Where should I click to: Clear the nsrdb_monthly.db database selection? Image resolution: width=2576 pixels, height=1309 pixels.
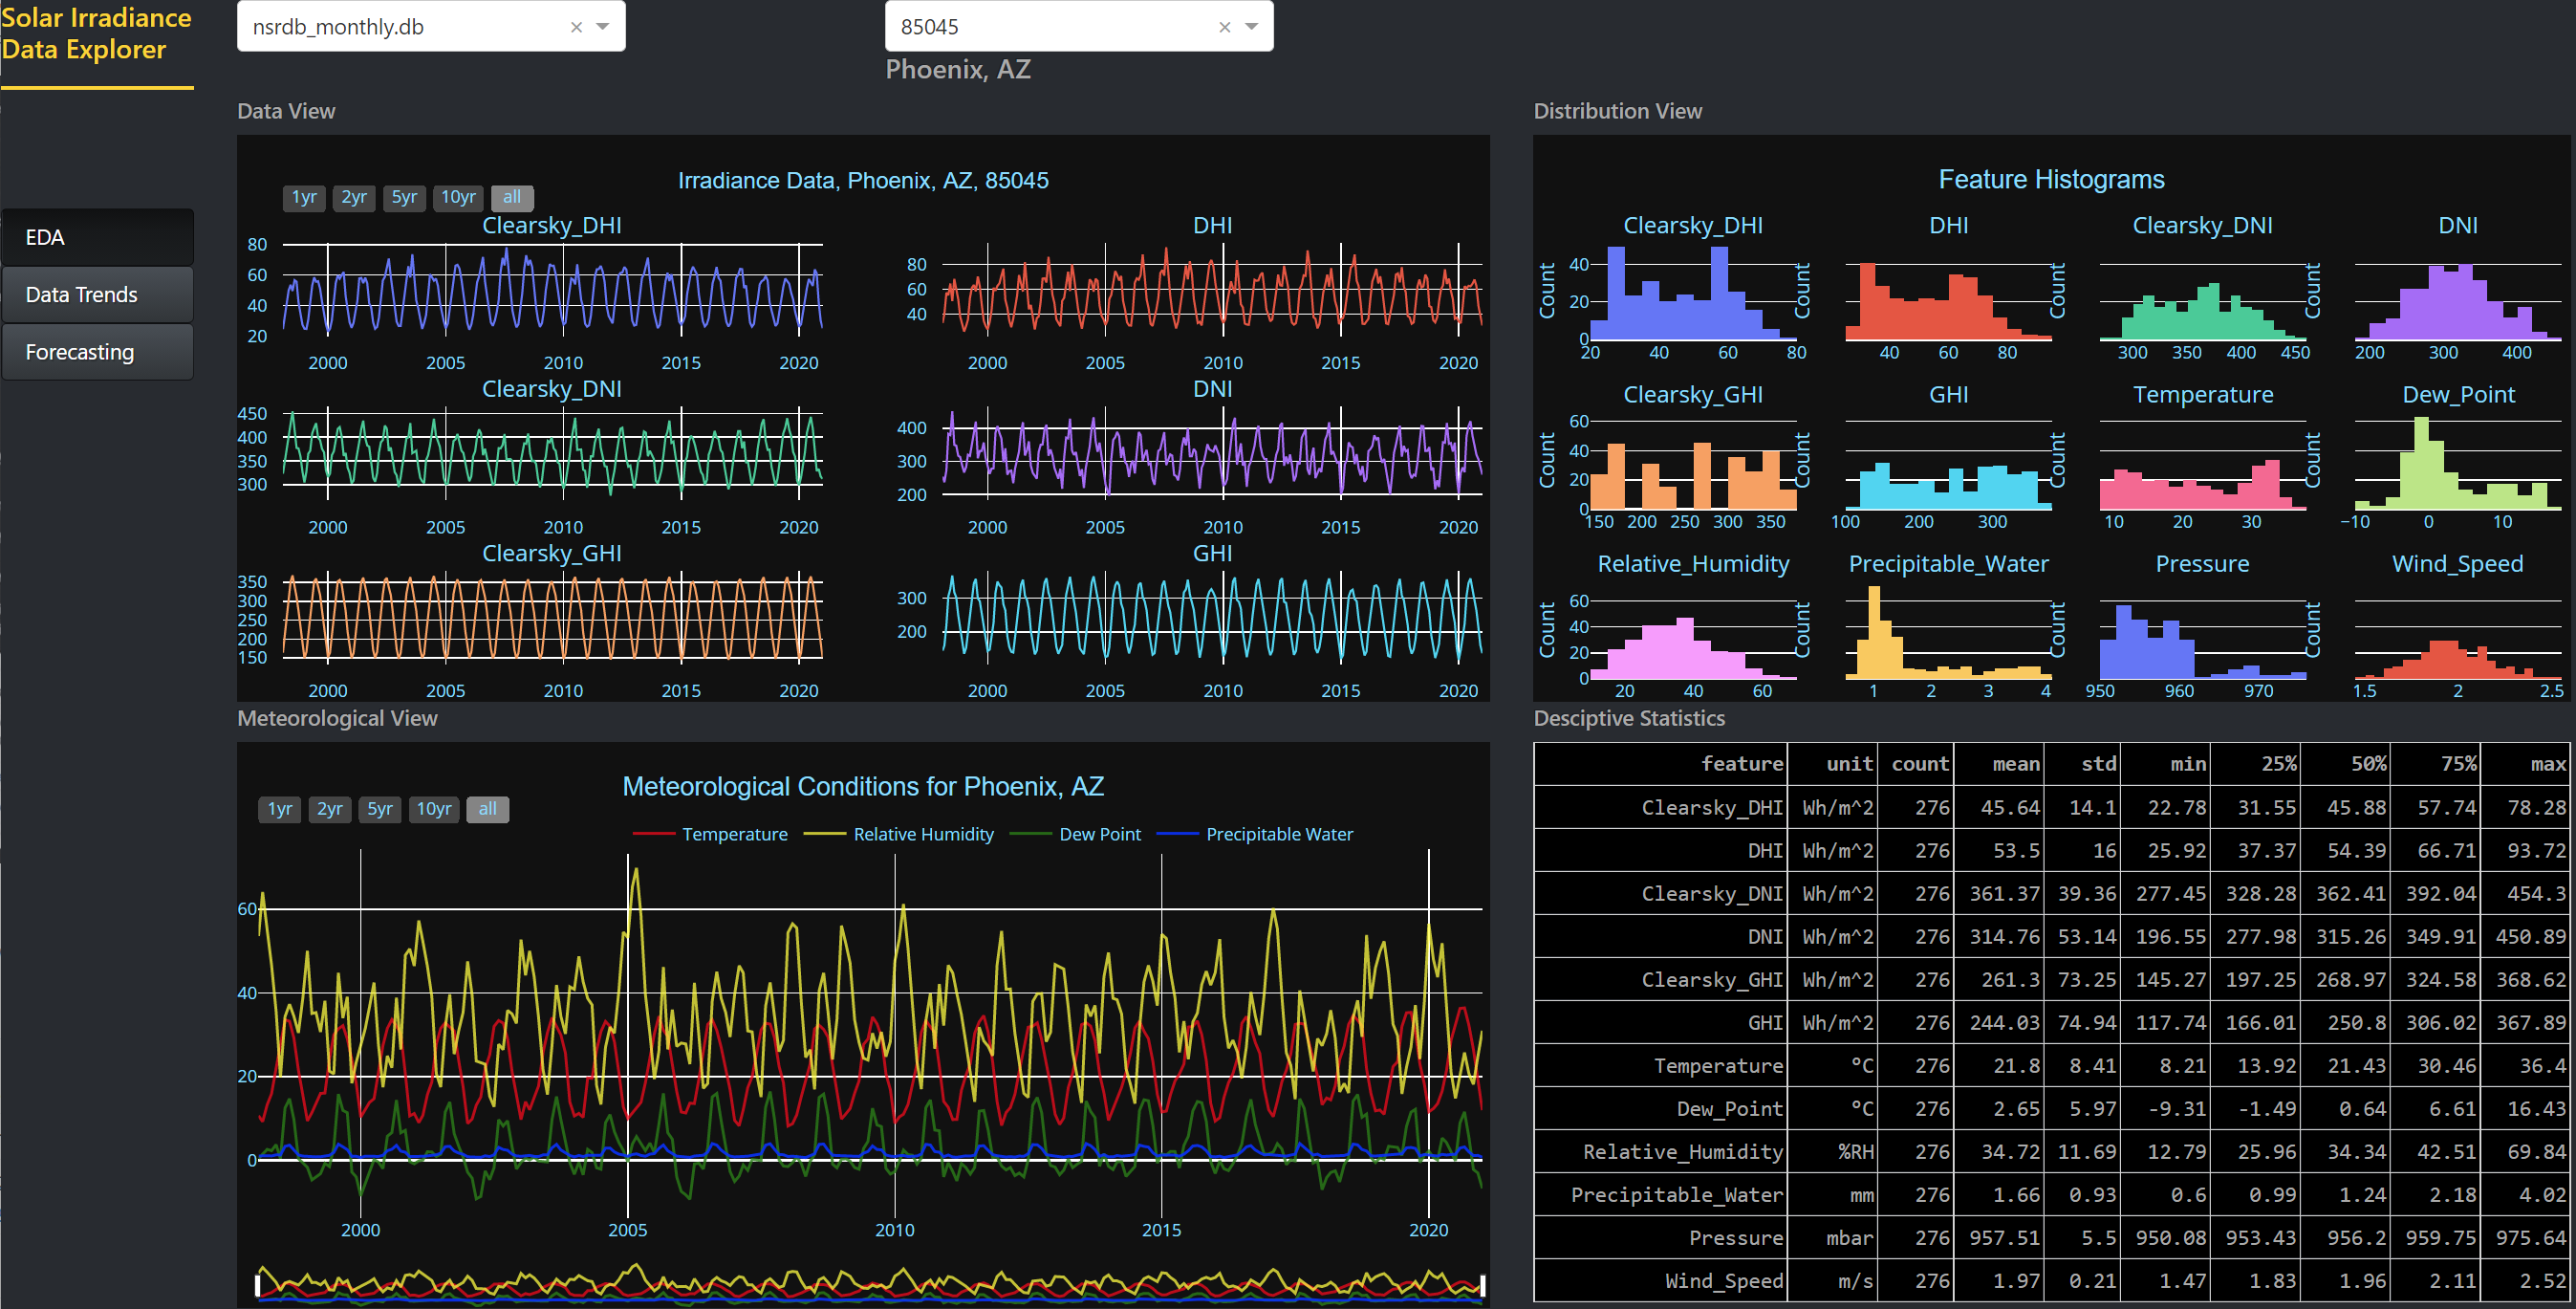point(576,27)
